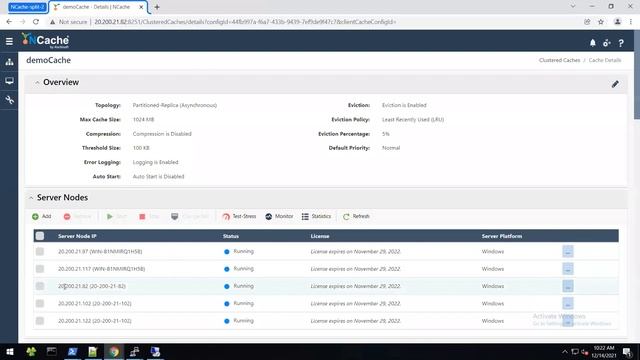Close the demoCache Details browser tab
The height and width of the screenshot is (360, 640).
(x=141, y=7)
